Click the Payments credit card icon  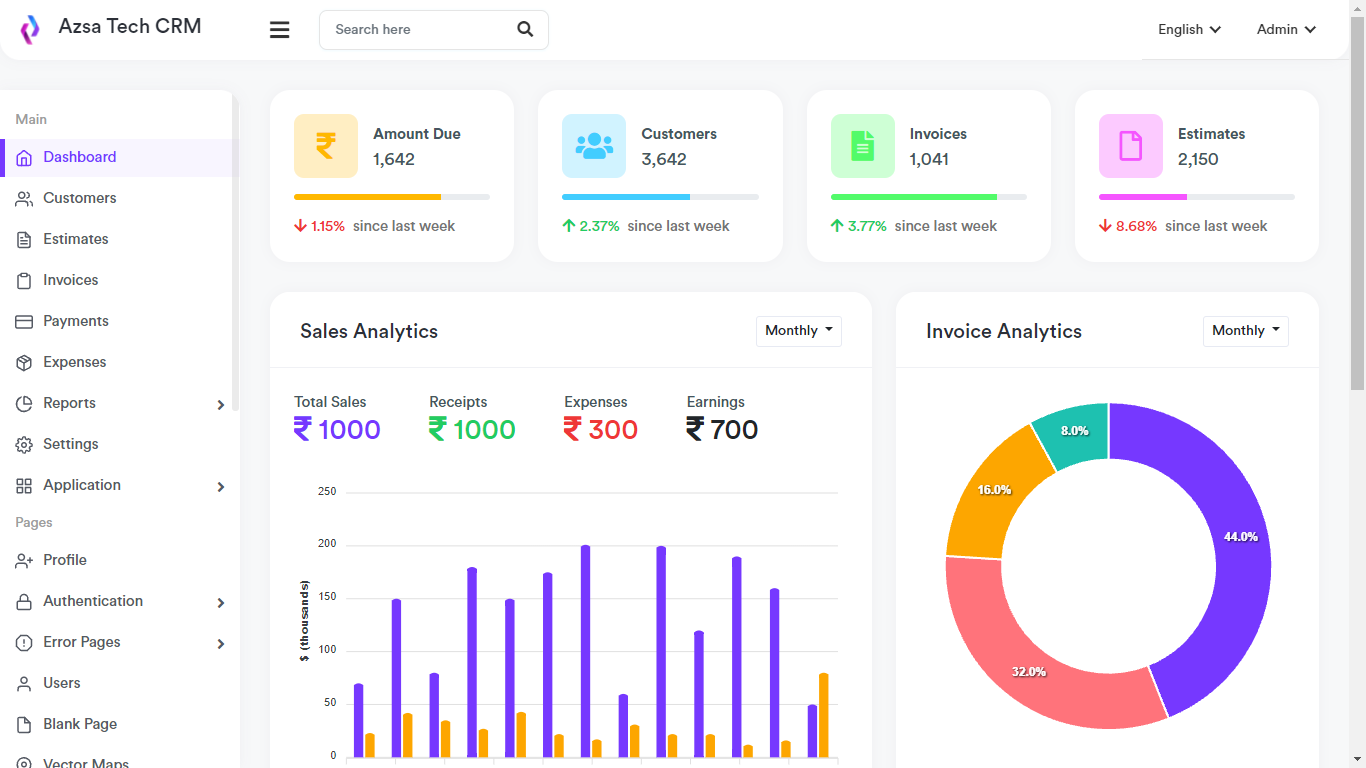click(x=24, y=321)
